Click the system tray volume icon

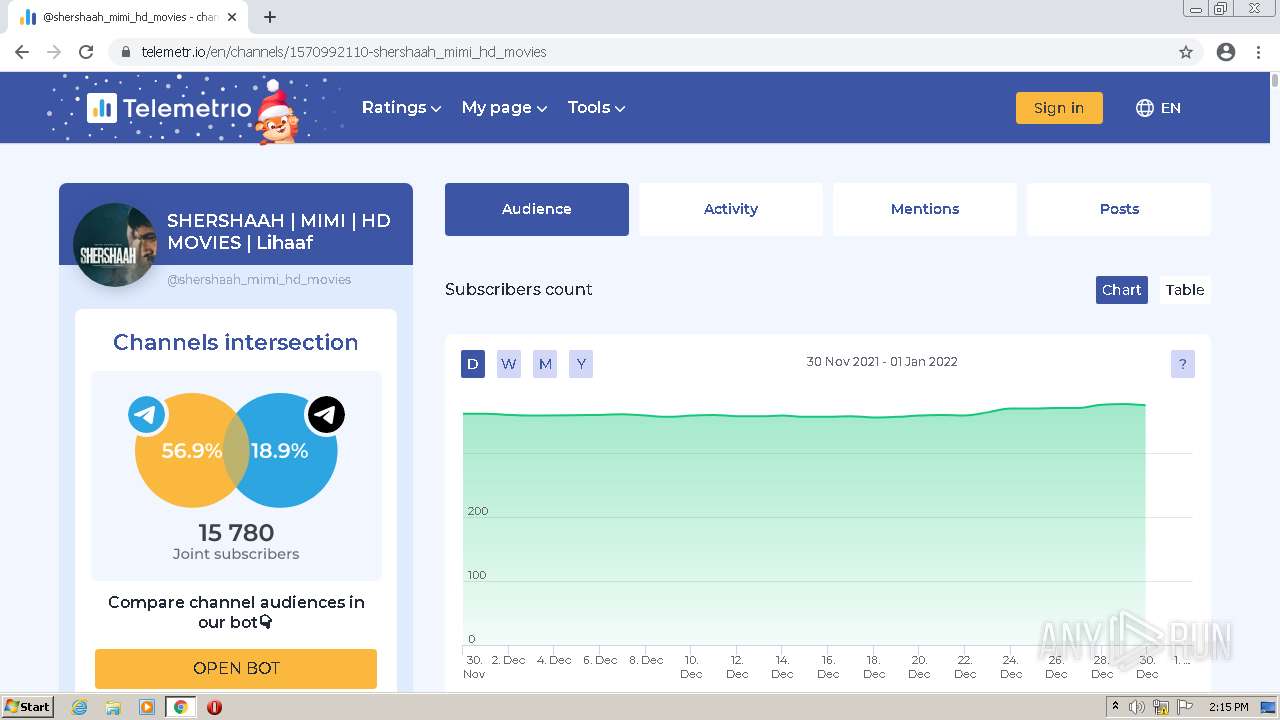click(x=1137, y=707)
